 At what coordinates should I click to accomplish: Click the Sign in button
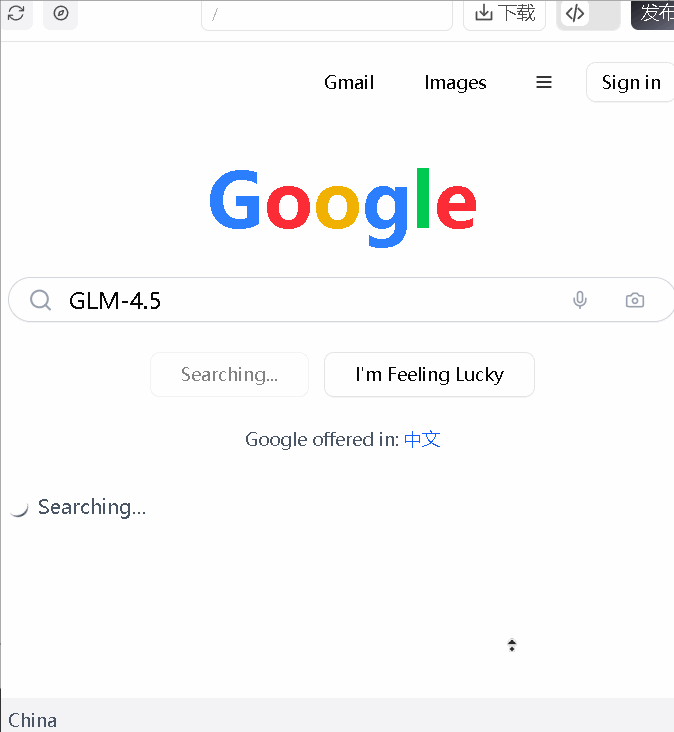point(631,82)
